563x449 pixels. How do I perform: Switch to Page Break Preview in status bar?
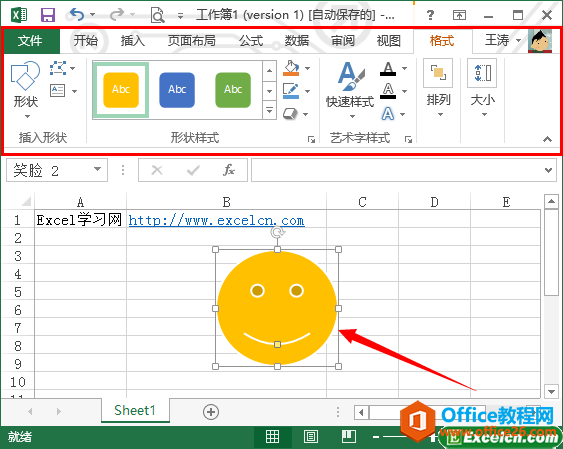click(349, 436)
